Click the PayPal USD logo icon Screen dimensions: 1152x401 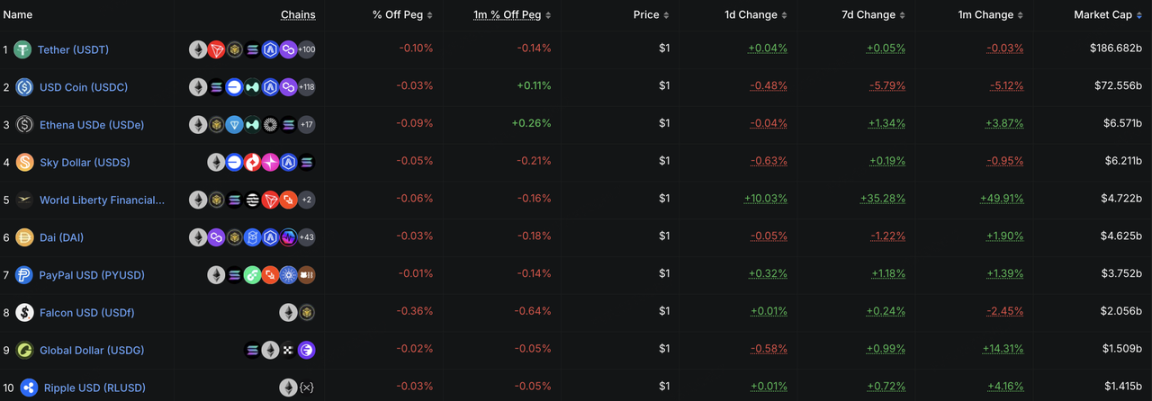click(x=24, y=275)
